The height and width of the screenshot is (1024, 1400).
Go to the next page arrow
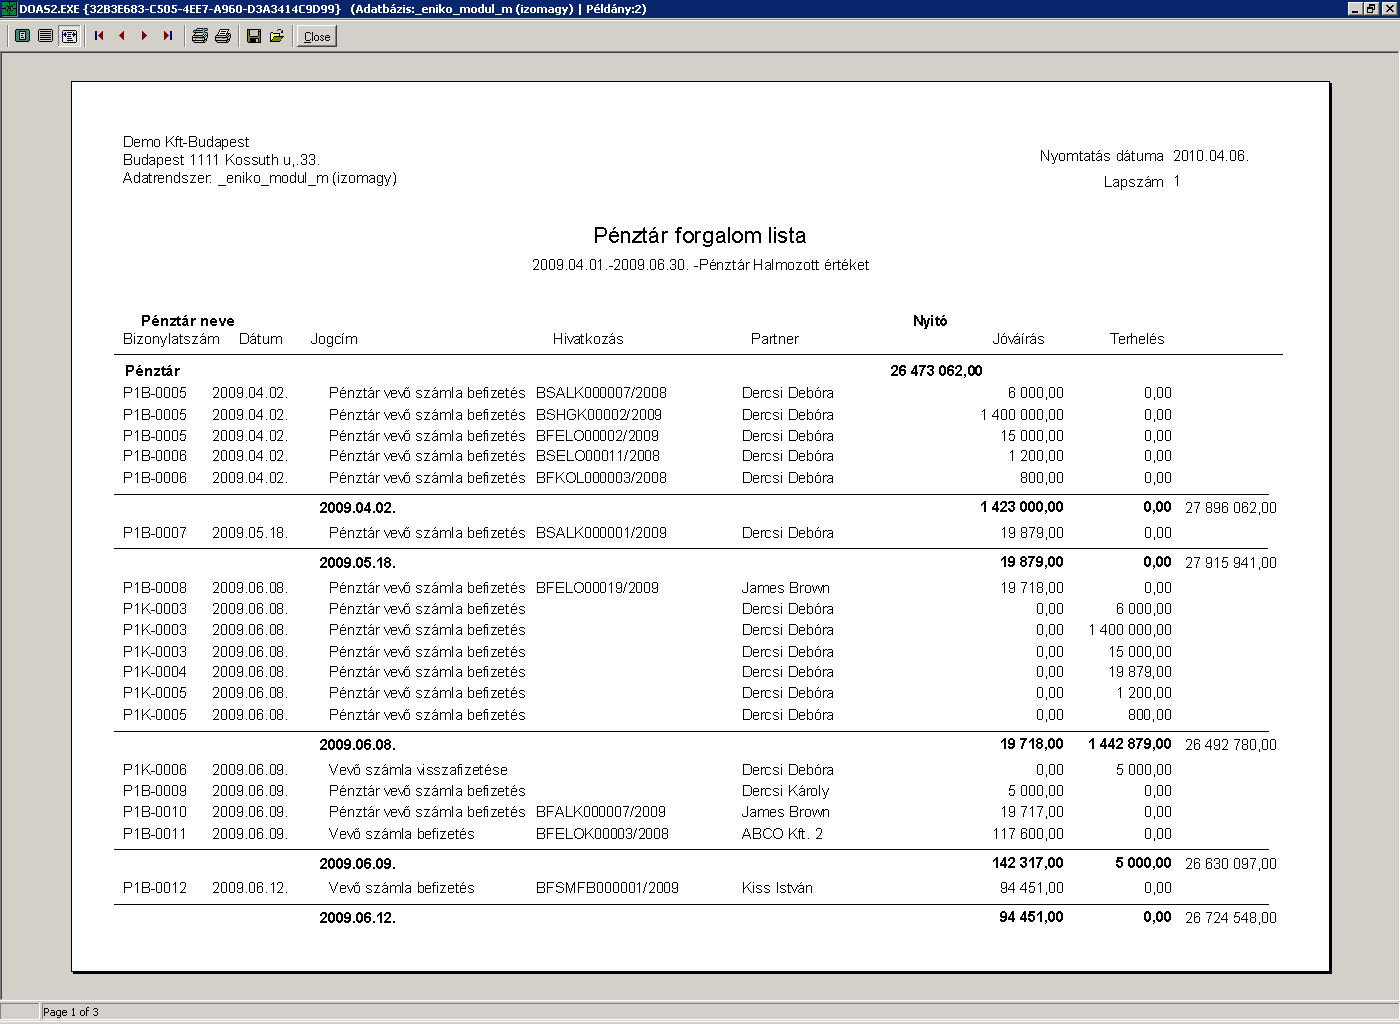(x=145, y=36)
